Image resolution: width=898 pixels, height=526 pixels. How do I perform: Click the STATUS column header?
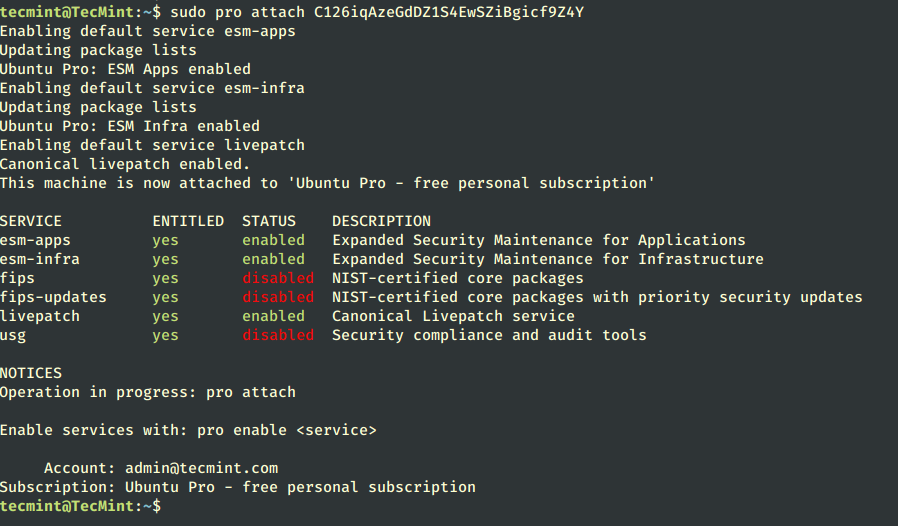coord(269,221)
